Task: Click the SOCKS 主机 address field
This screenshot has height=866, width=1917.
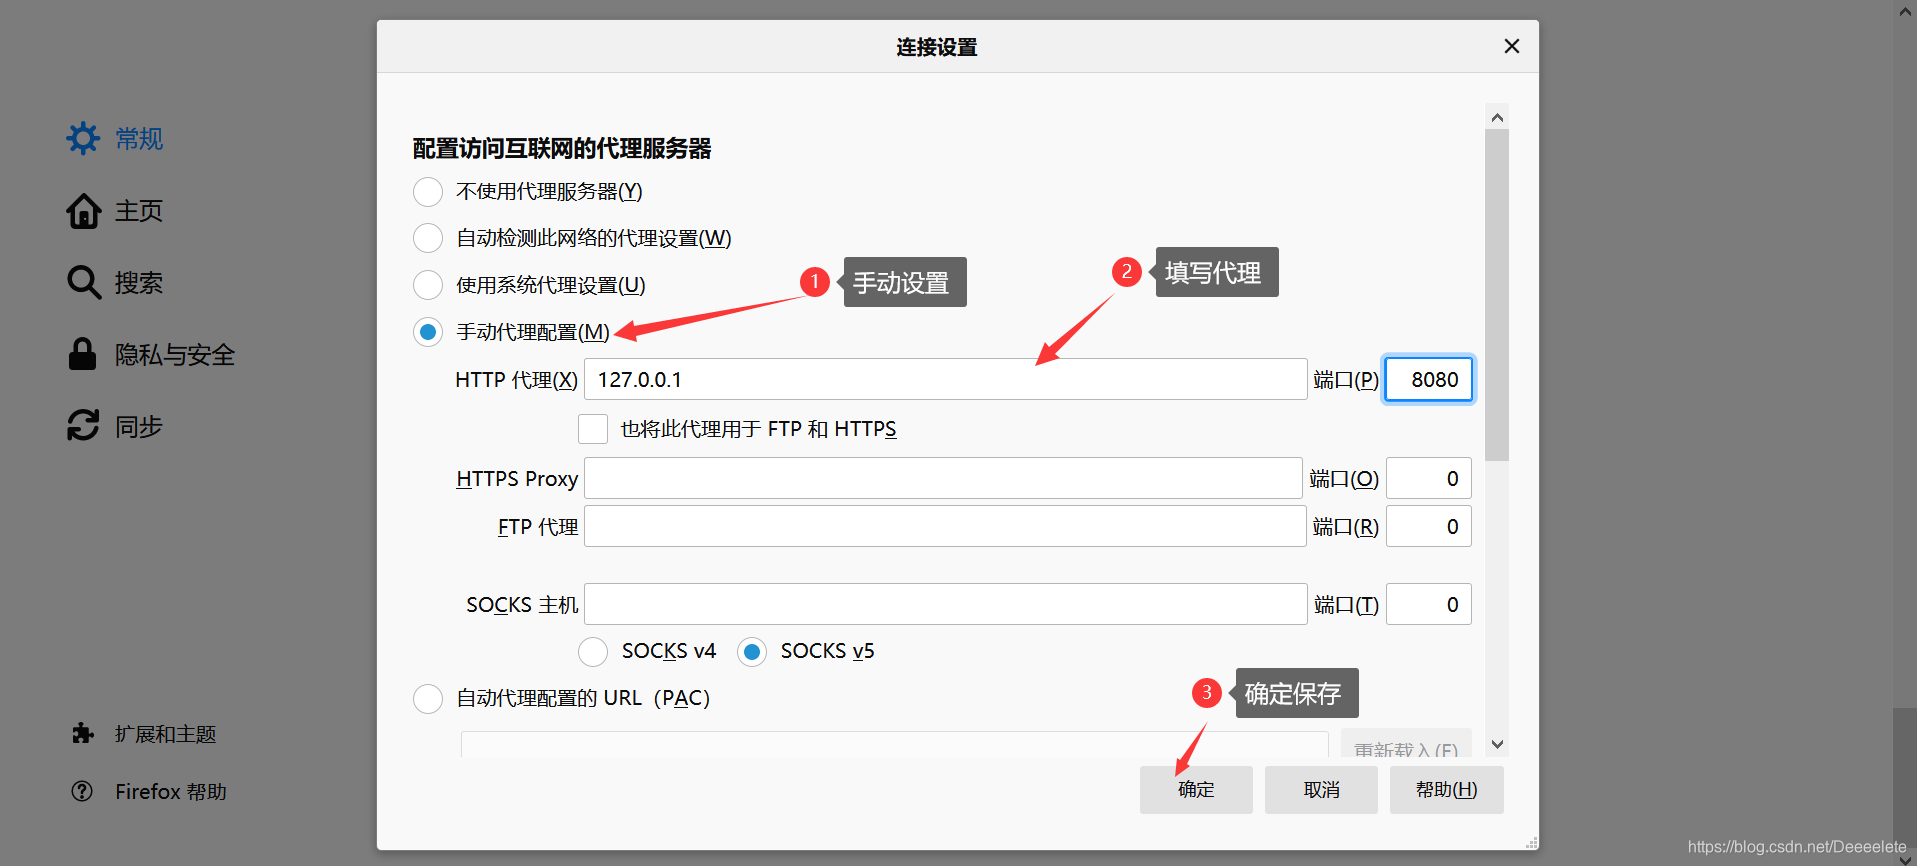Action: tap(945, 604)
